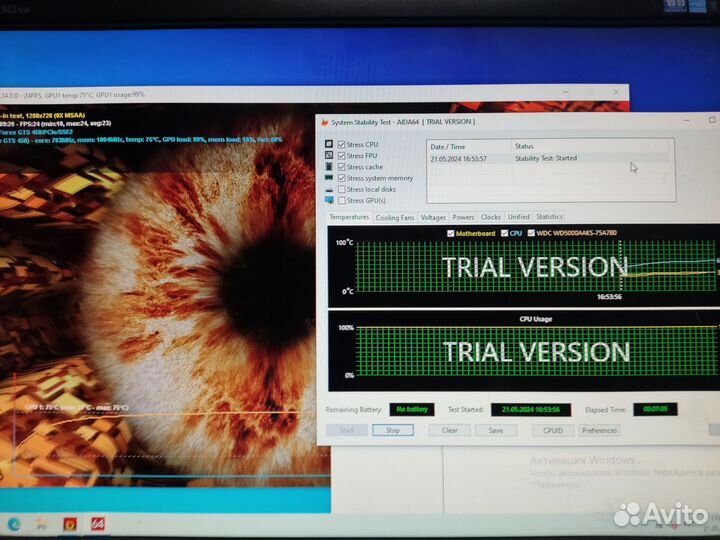The width and height of the screenshot is (720, 540).
Task: Click the cache icon beside Stress cache
Action: click(x=329, y=166)
